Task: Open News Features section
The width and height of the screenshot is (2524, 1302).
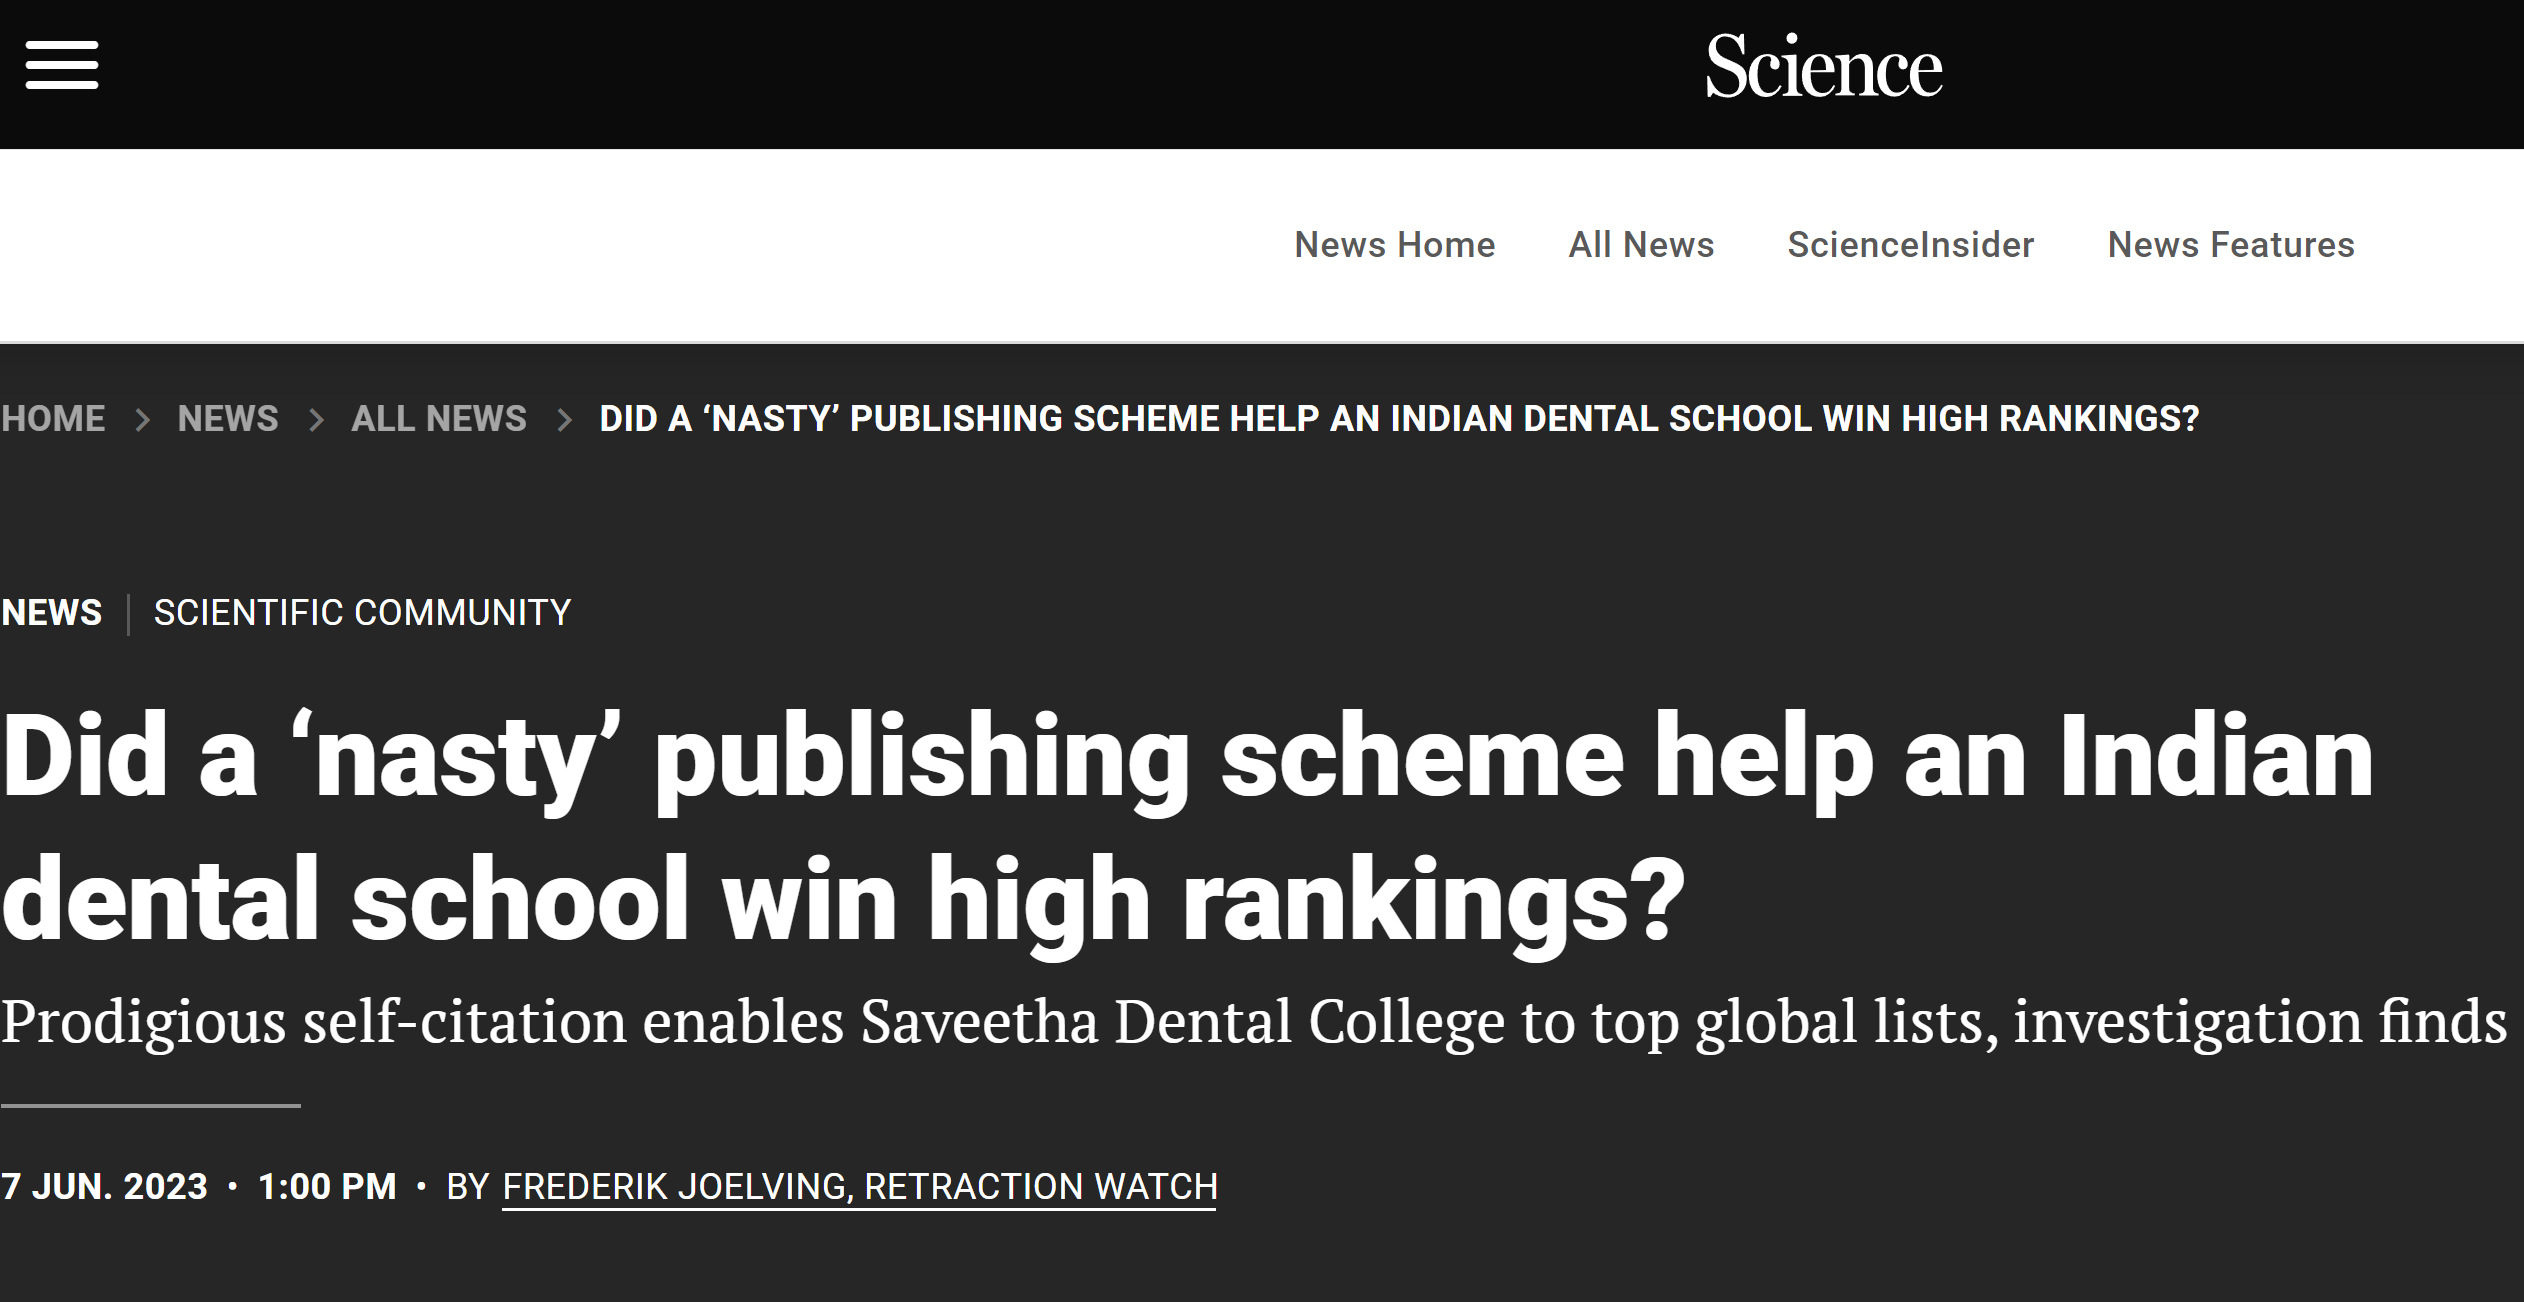Action: (2231, 245)
